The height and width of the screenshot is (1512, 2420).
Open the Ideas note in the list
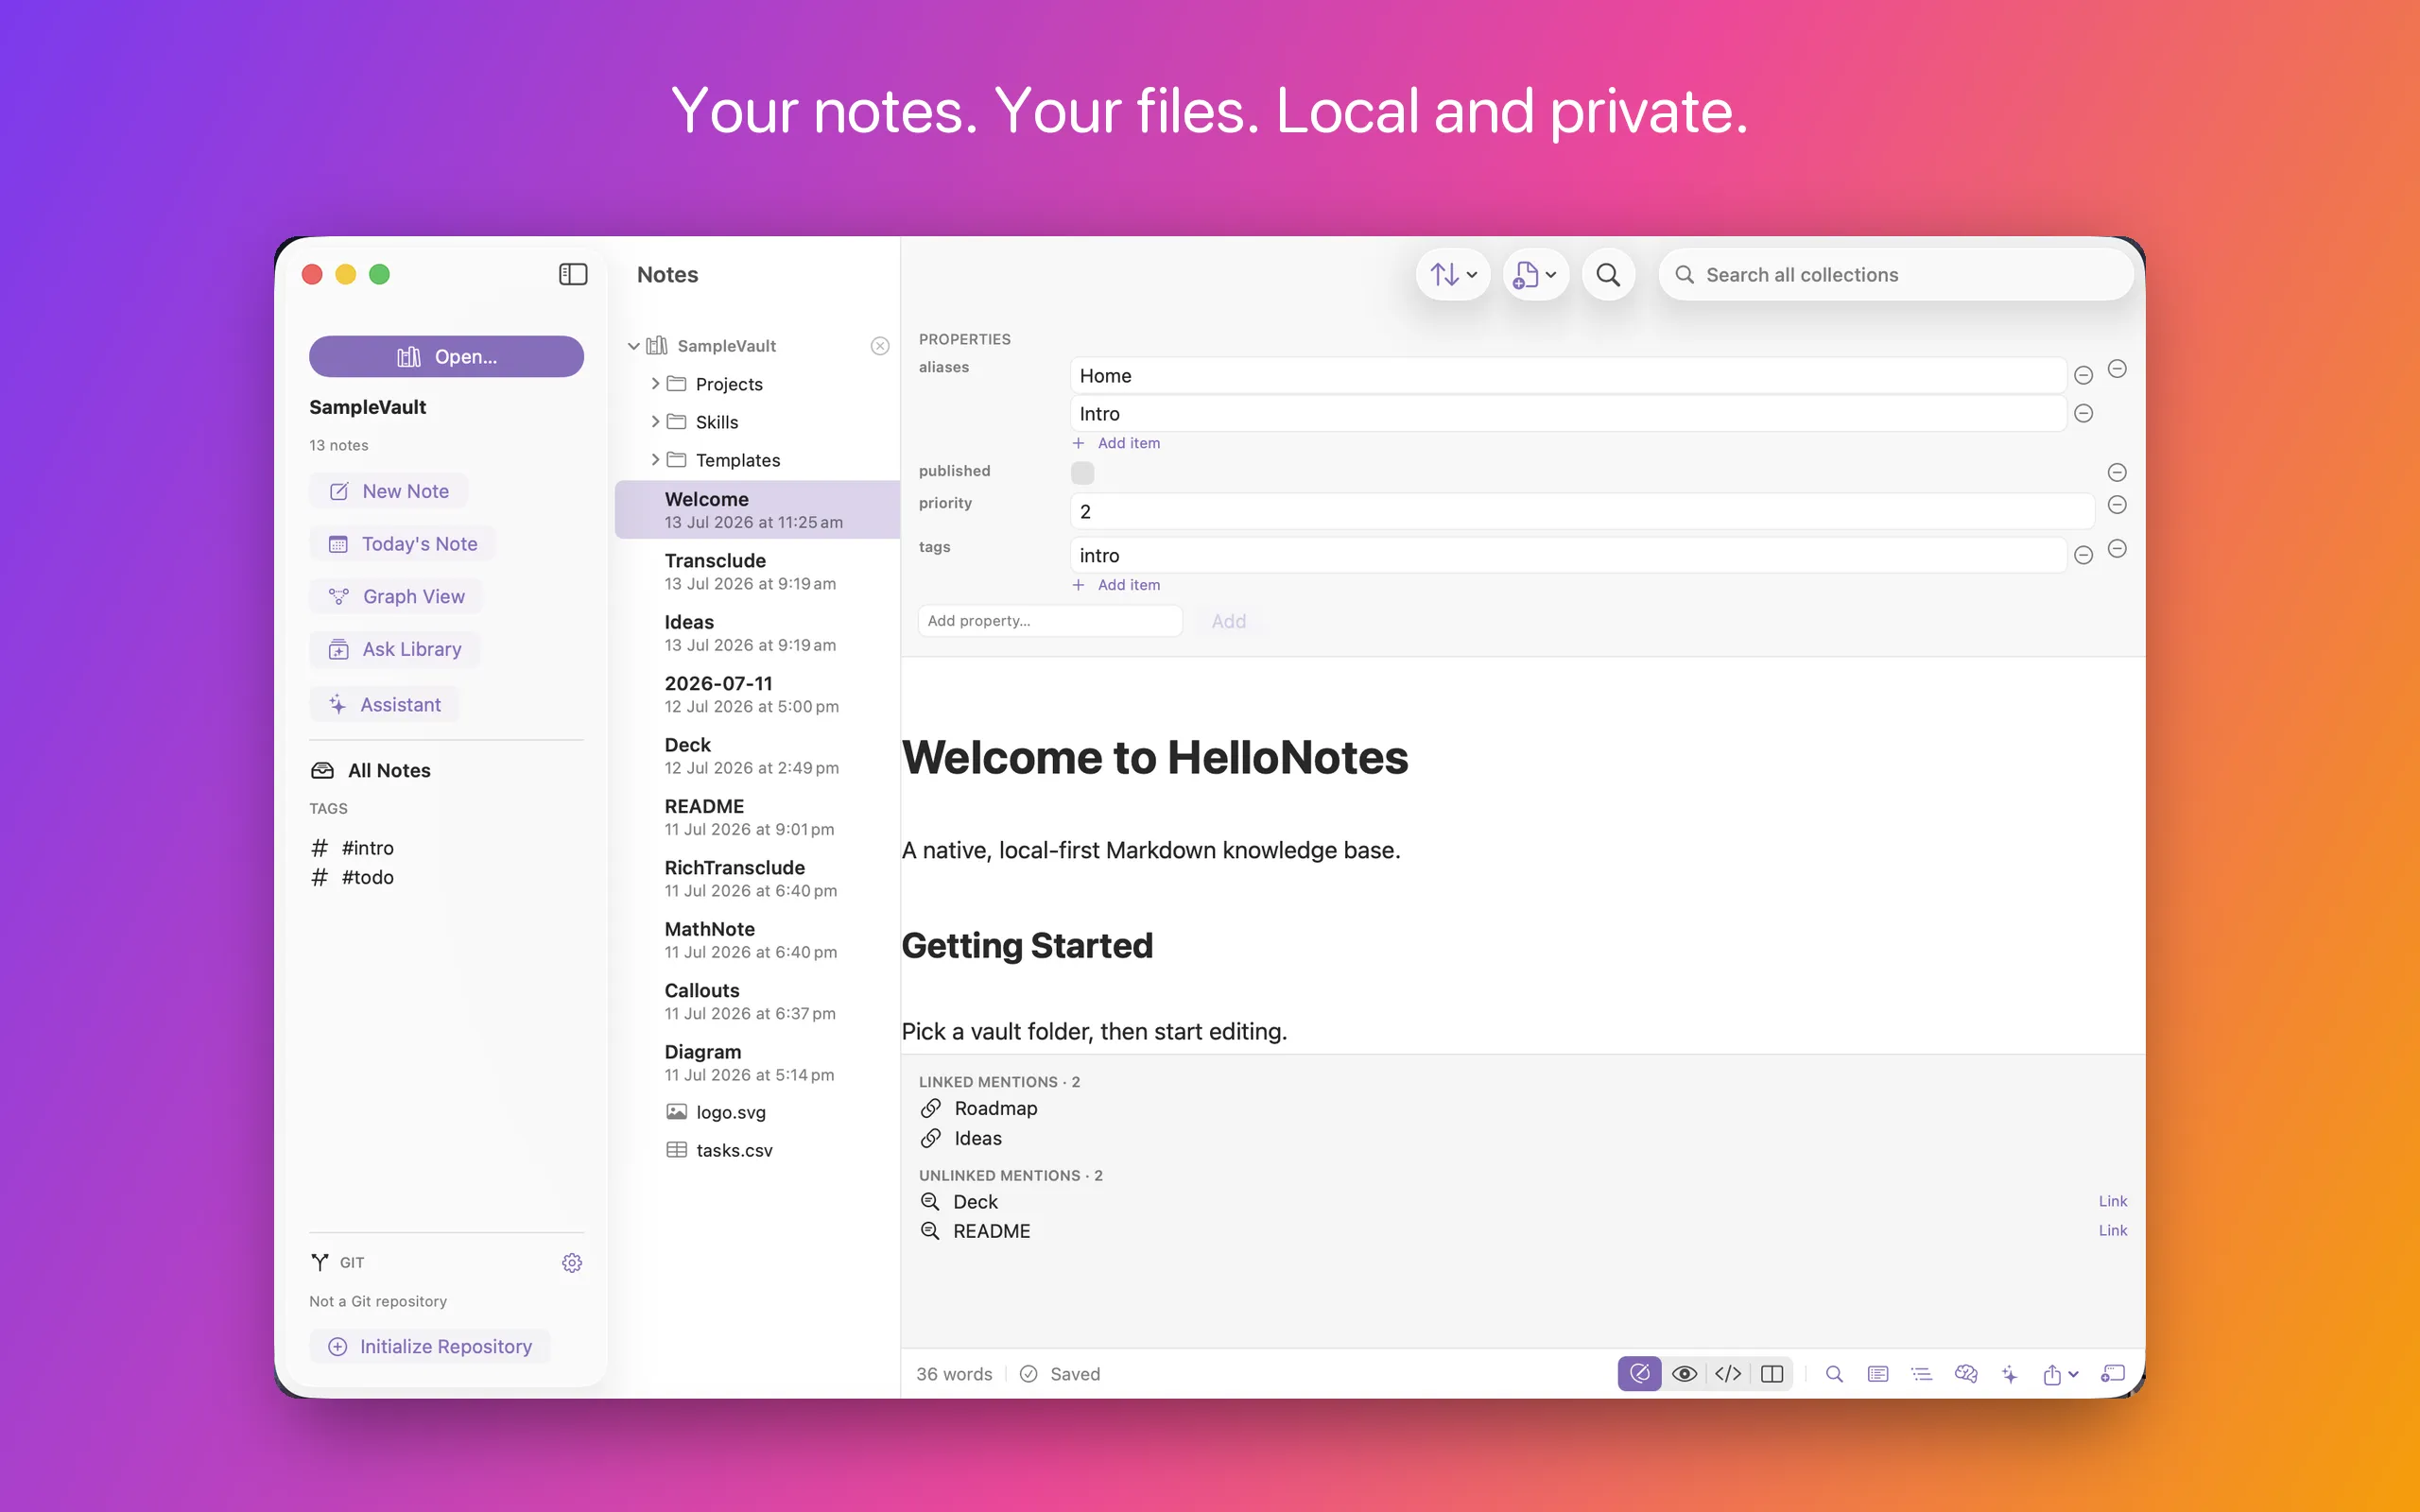[757, 633]
